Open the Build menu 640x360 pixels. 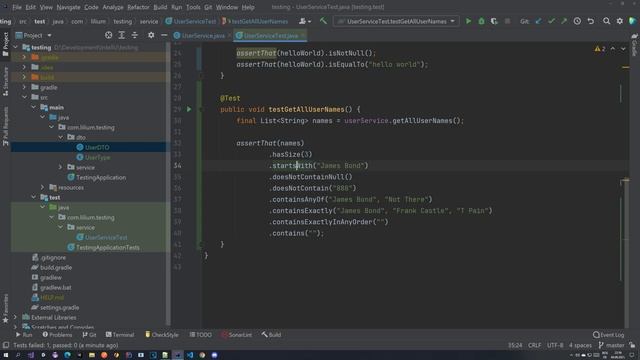(x=160, y=7)
